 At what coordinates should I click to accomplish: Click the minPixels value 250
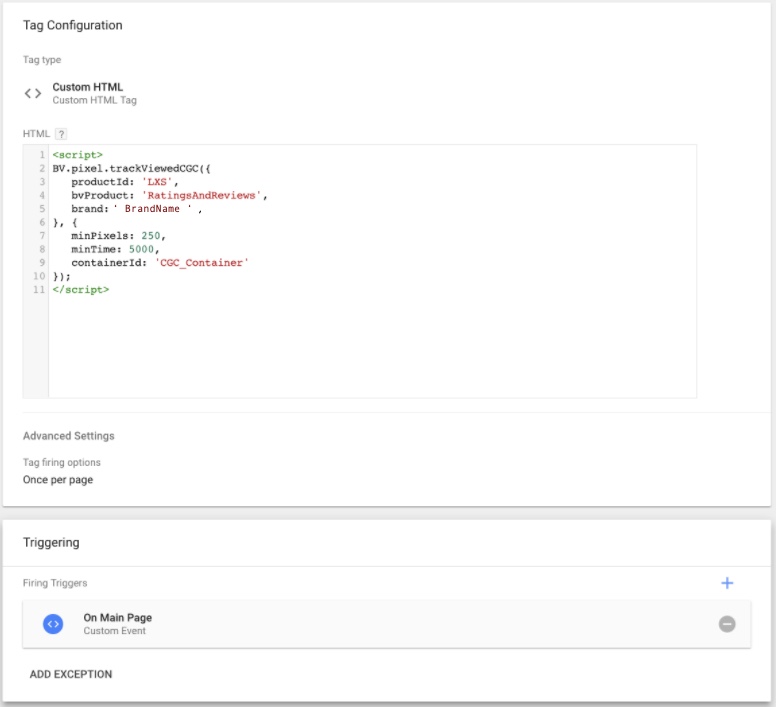coord(150,236)
